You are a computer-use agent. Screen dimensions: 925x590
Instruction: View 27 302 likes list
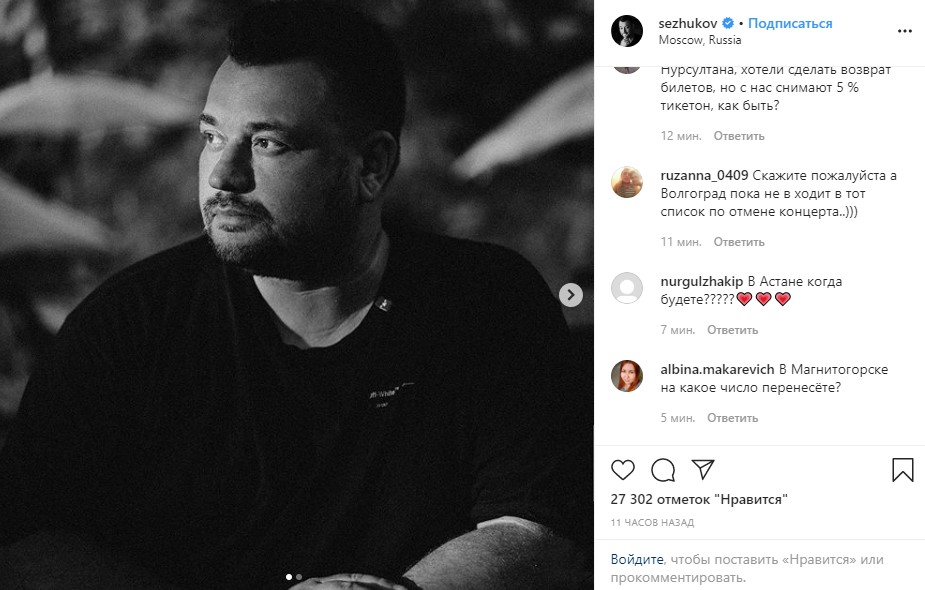[698, 499]
